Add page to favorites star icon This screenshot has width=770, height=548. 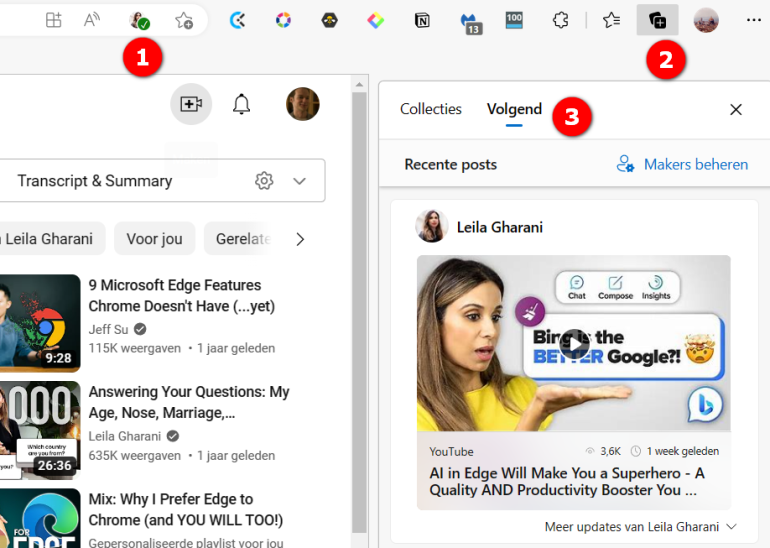[x=184, y=21]
